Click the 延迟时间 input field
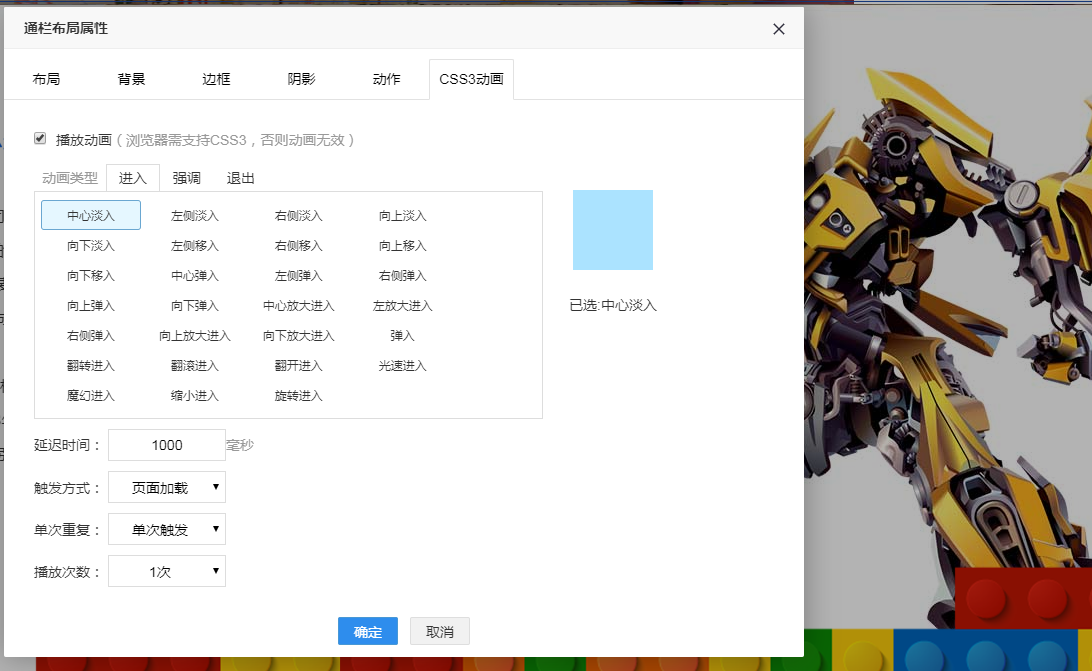This screenshot has height=671, width=1092. [x=167, y=445]
